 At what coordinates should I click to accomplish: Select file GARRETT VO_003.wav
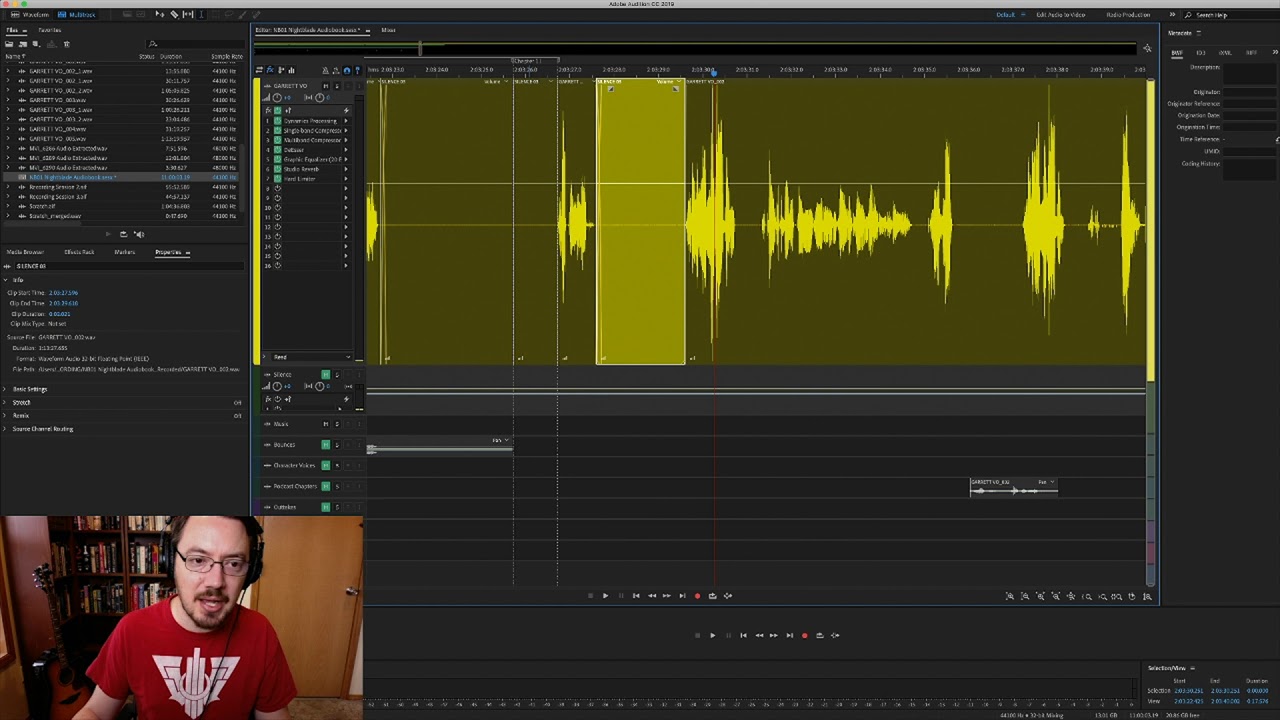(x=58, y=100)
